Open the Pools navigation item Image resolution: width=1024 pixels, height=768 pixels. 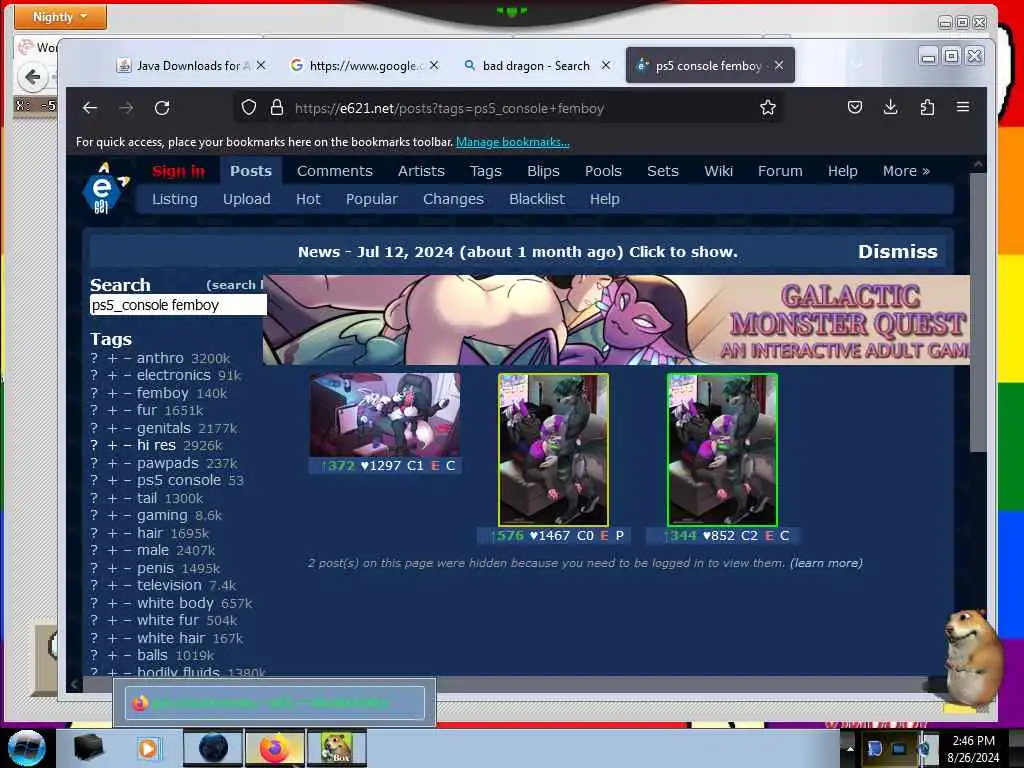(x=603, y=171)
